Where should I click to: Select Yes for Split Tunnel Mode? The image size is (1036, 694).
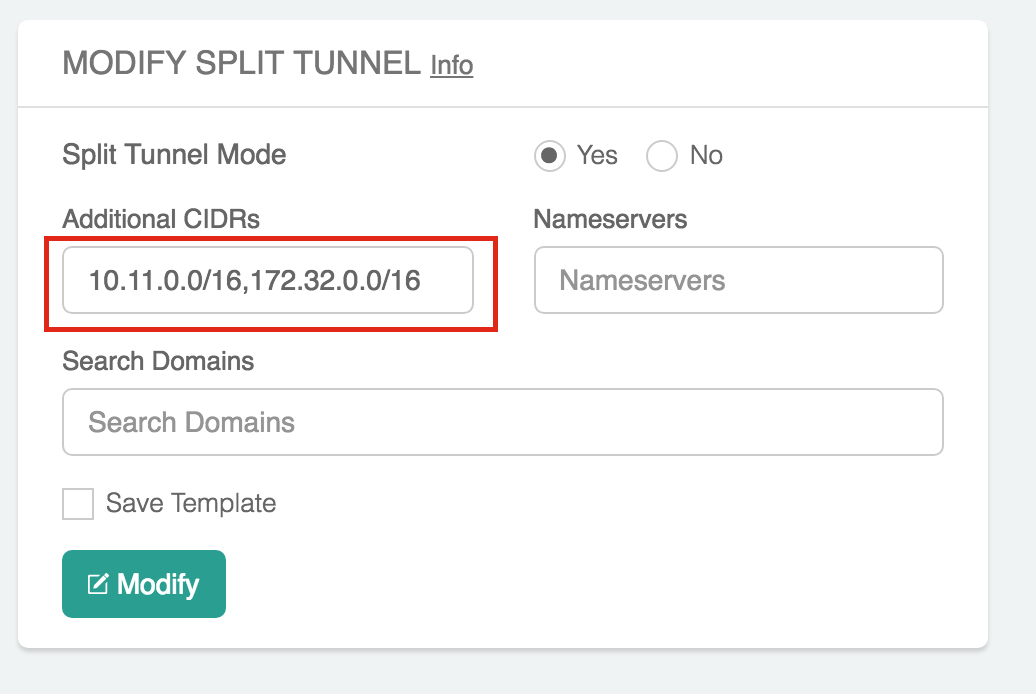(548, 156)
